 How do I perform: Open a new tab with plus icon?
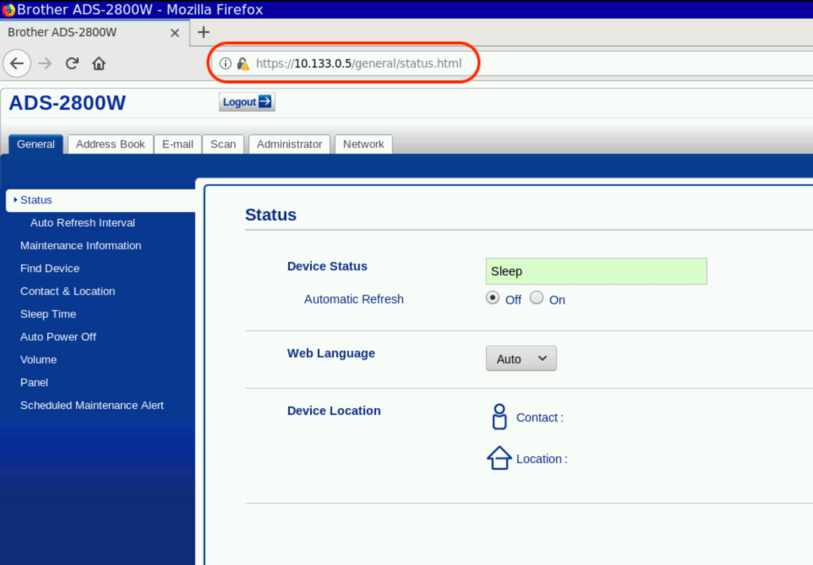click(x=204, y=32)
